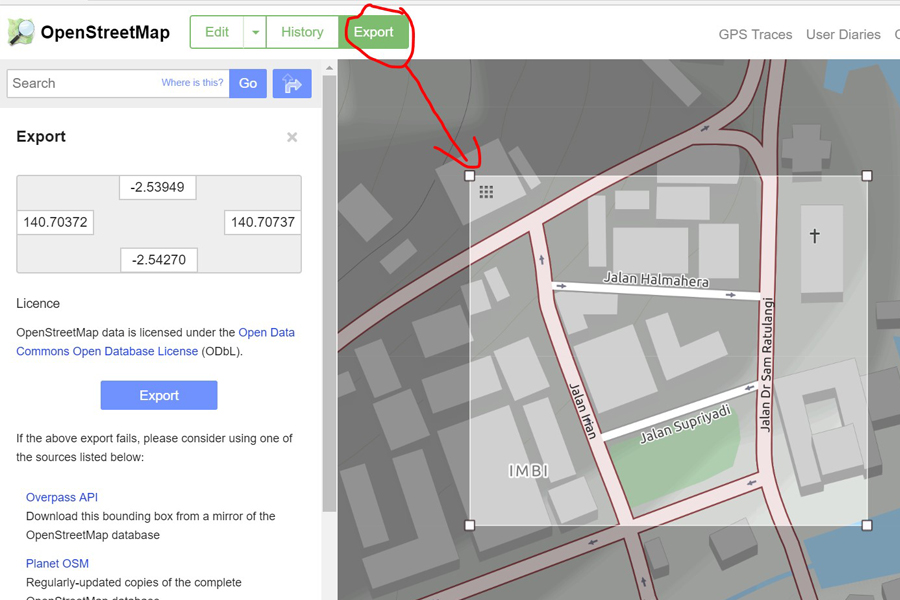Click the south latitude field -2.54270
Image resolution: width=900 pixels, height=600 pixels.
click(159, 260)
